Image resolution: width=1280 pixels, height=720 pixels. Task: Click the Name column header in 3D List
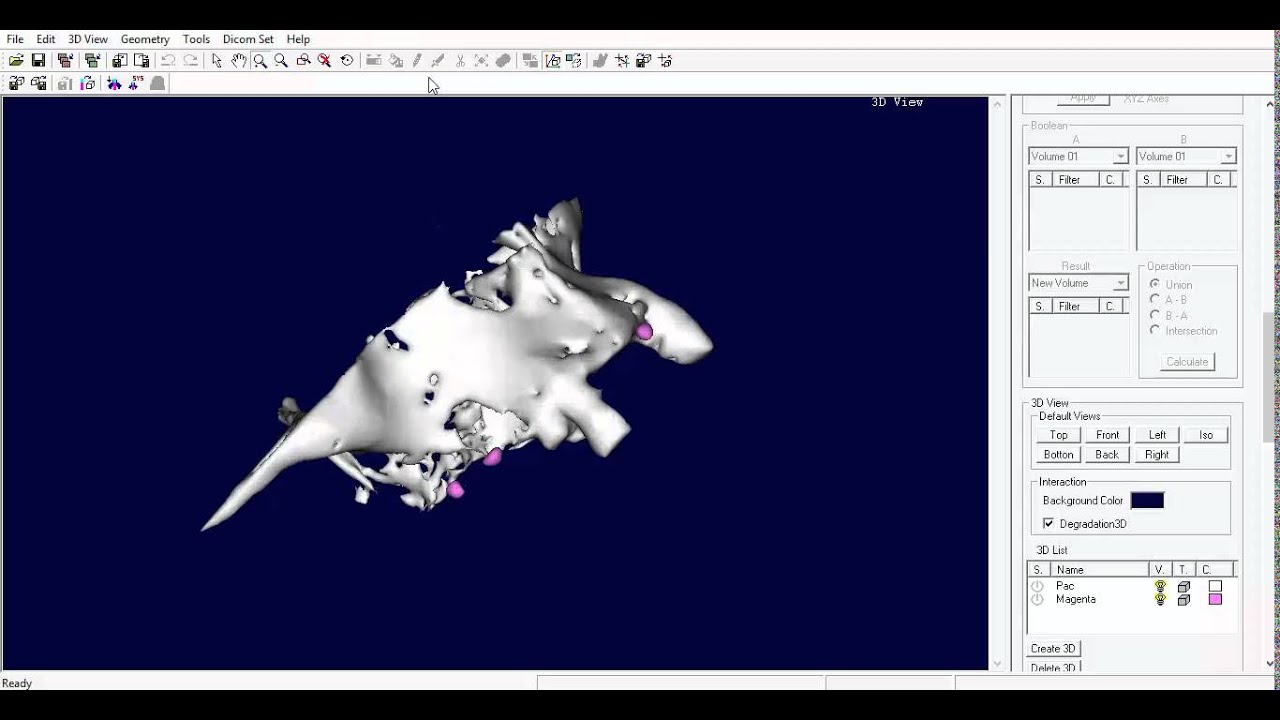[1098, 570]
